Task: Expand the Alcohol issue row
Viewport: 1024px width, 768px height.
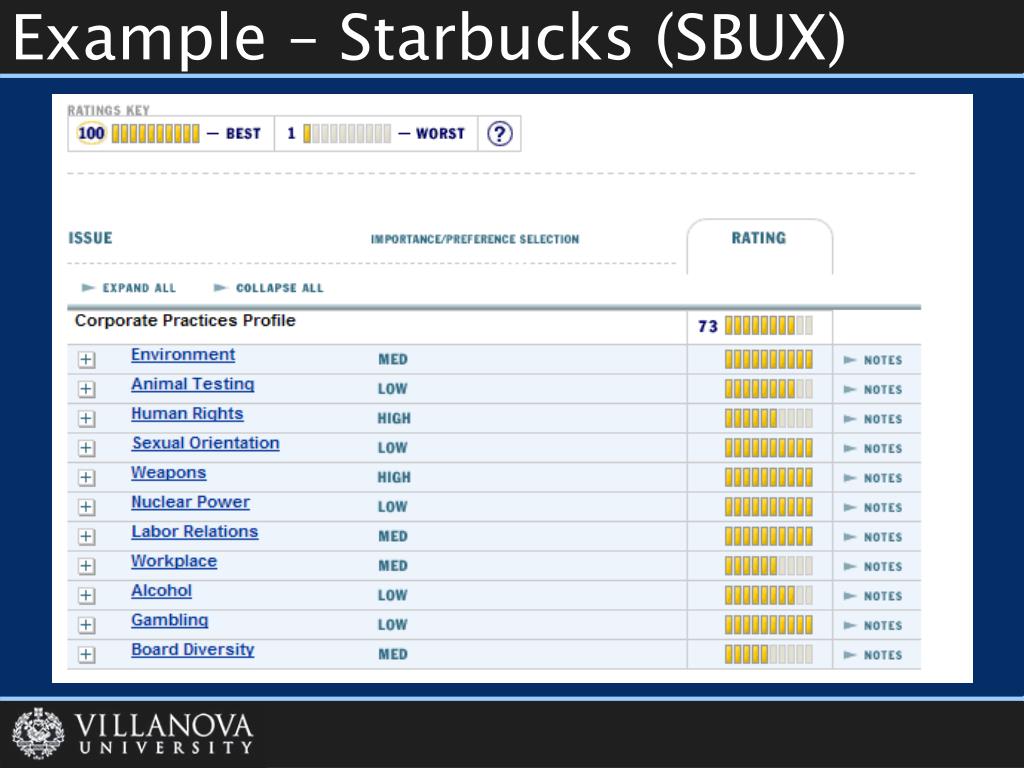Action: [x=86, y=596]
